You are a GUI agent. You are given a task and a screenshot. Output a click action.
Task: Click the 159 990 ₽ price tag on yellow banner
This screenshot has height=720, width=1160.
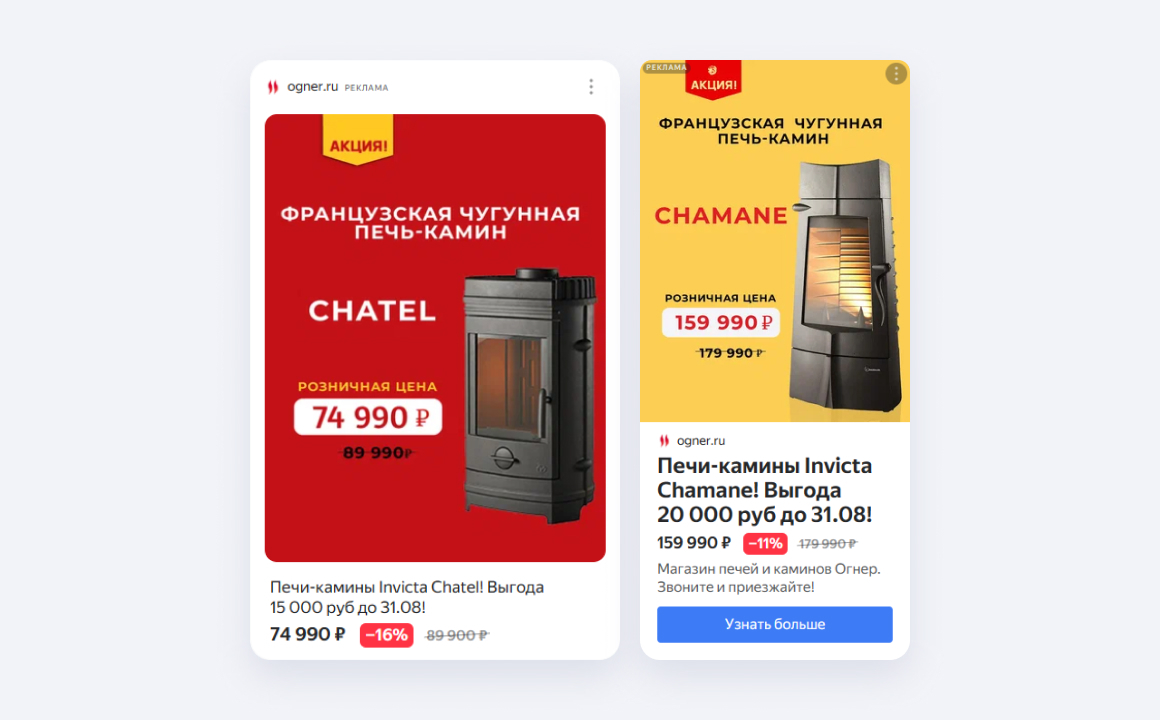click(721, 323)
